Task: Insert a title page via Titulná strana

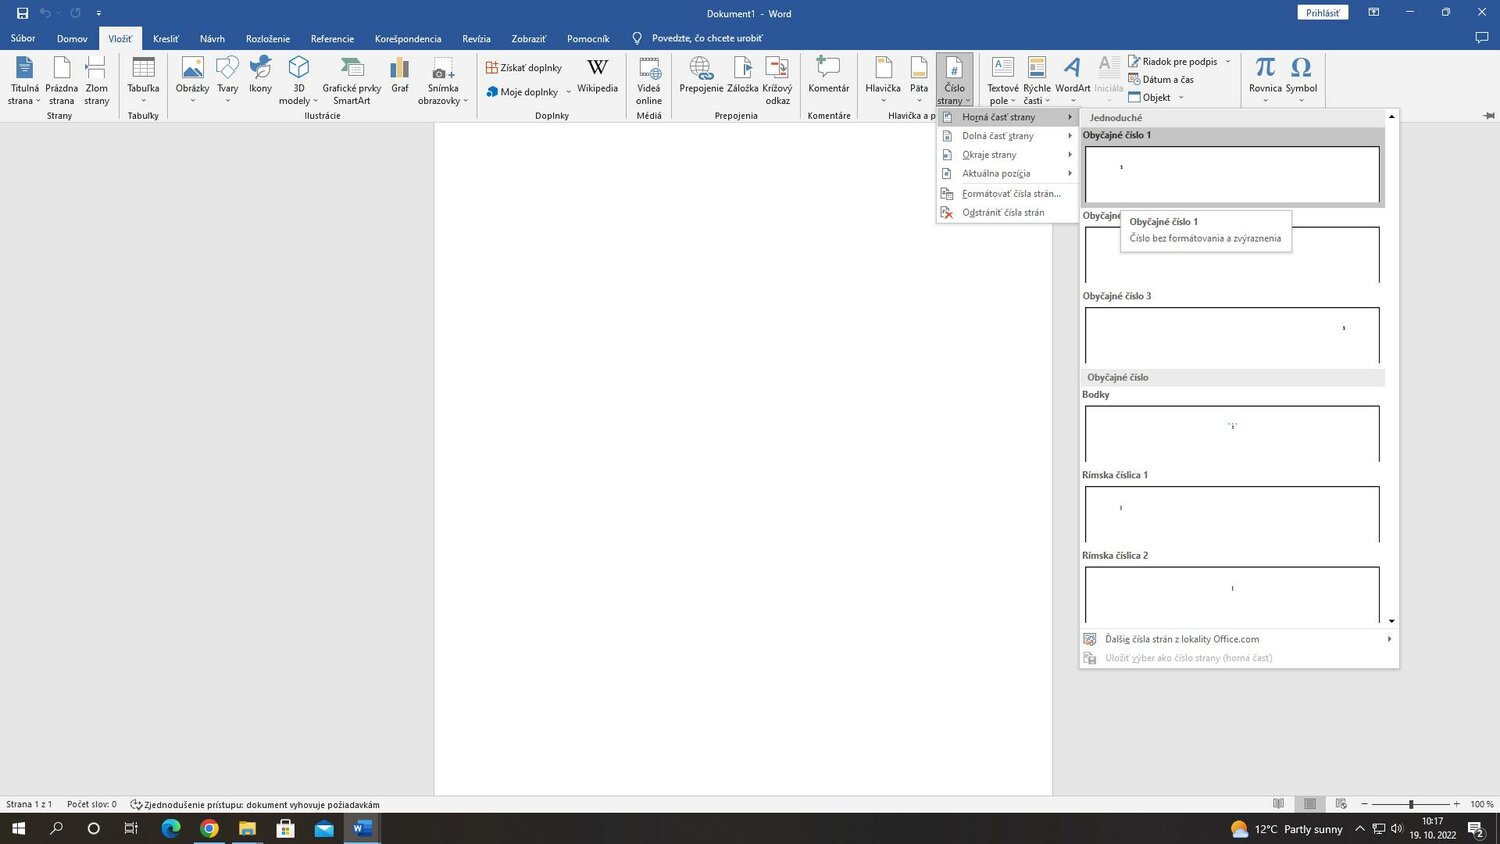Action: coord(24,81)
